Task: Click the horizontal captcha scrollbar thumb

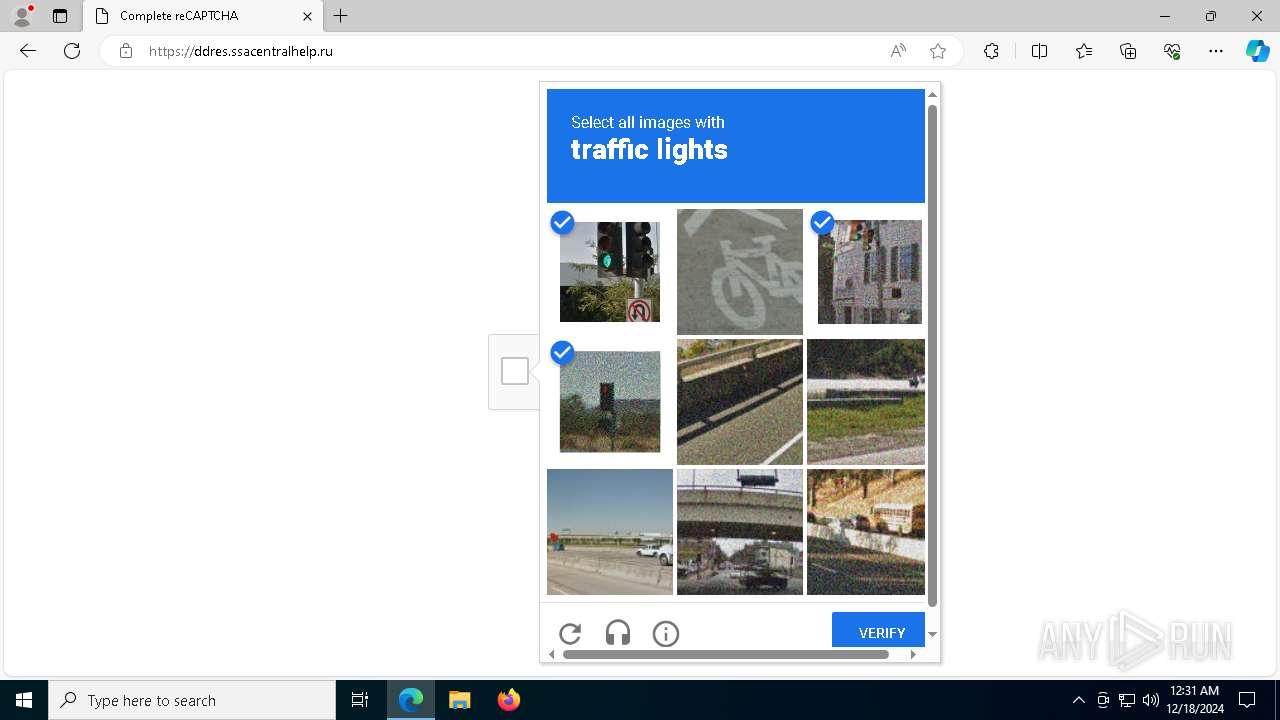Action: [x=726, y=654]
